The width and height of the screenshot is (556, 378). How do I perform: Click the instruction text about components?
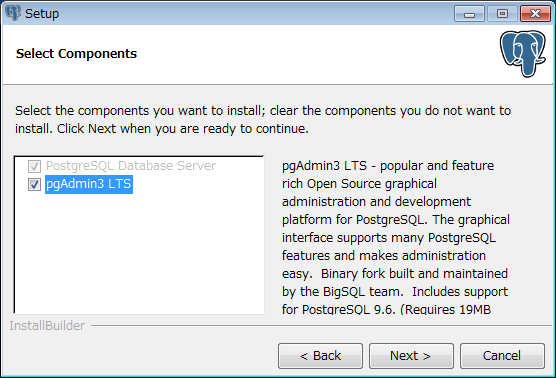263,119
